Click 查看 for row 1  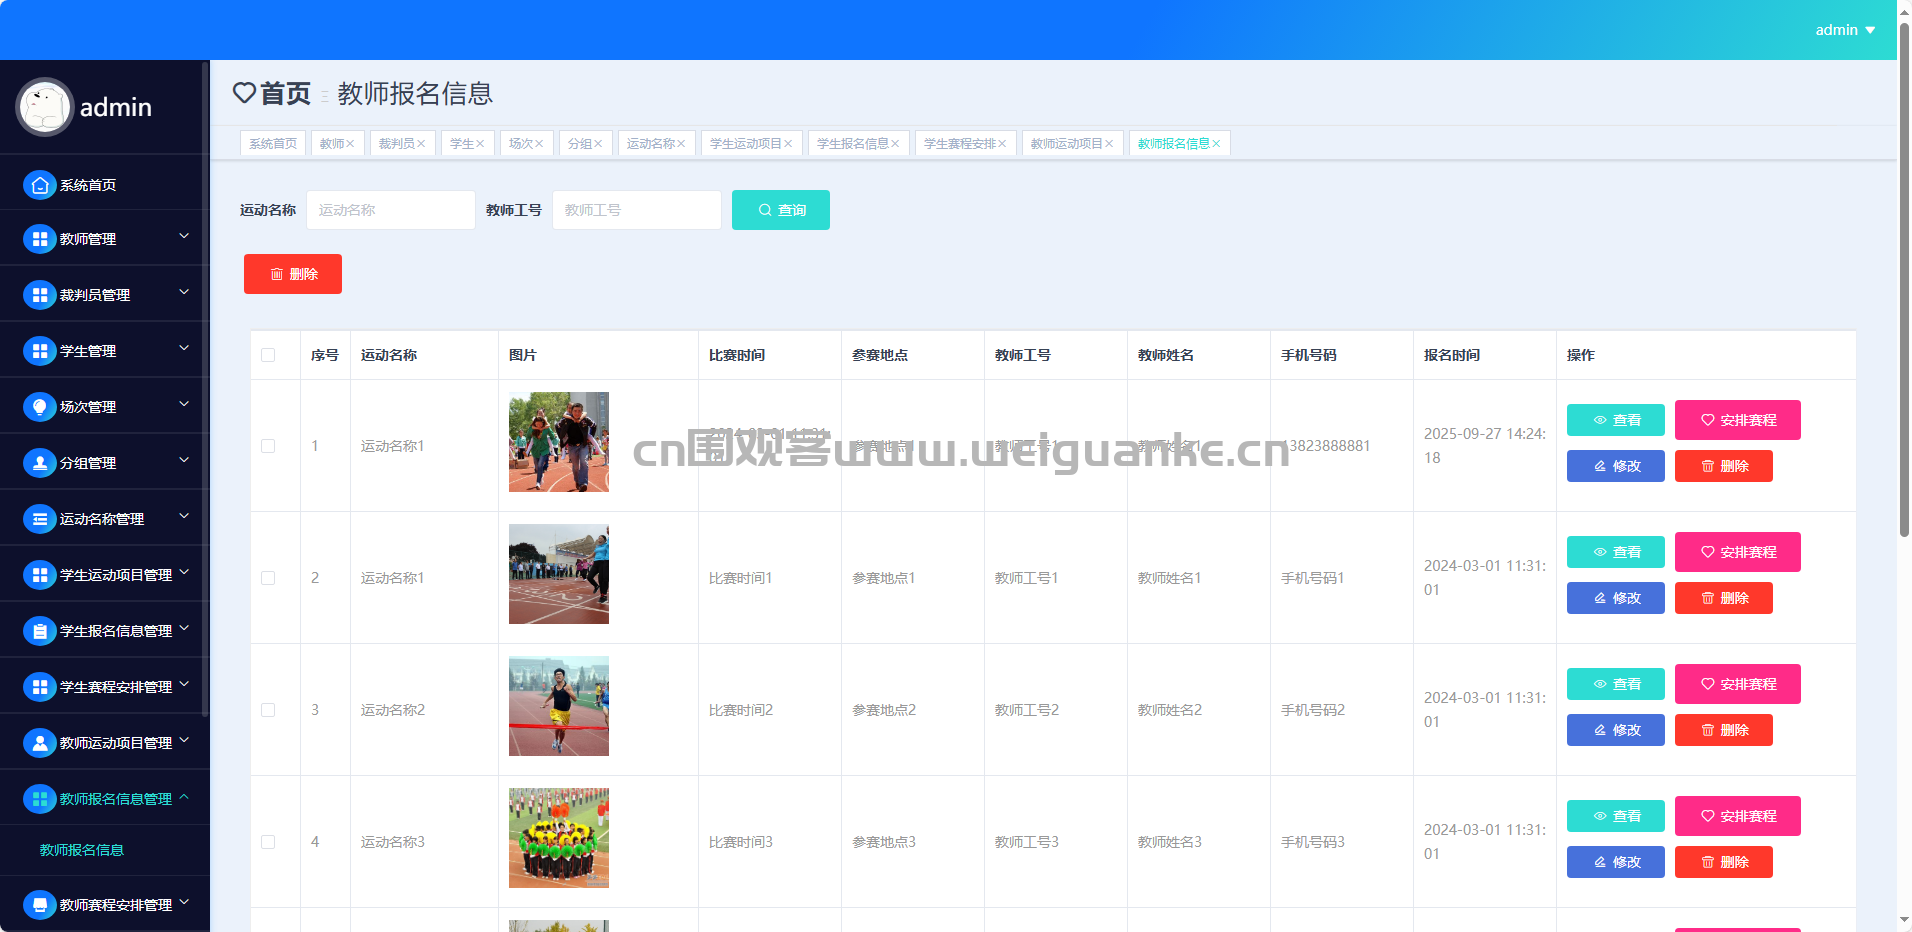tap(1616, 420)
